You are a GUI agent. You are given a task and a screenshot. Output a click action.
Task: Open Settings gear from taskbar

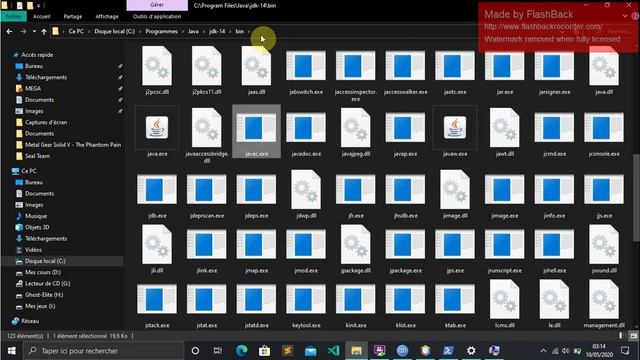click(x=471, y=351)
